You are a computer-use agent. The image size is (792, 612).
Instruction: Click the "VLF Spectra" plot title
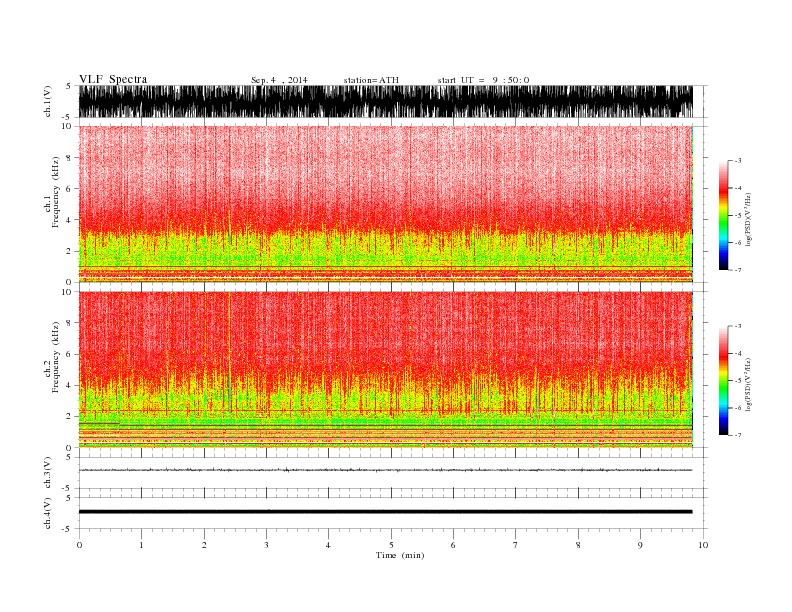click(x=113, y=80)
